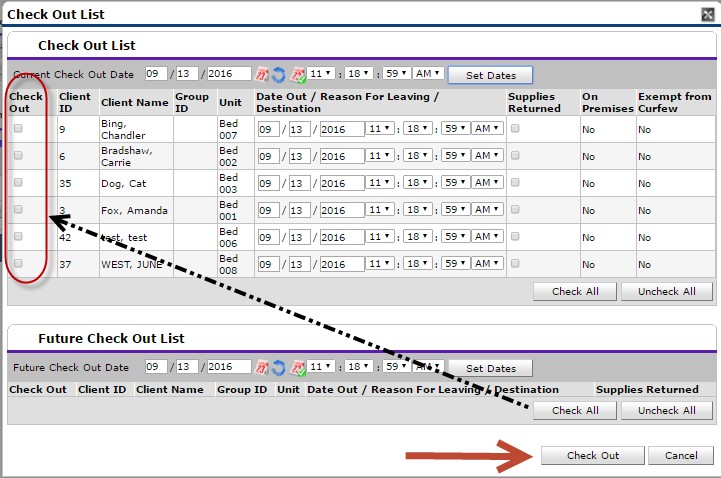Image resolution: width=721 pixels, height=478 pixels.
Task: Click day field in Dog, Cat row
Action: pyautogui.click(x=300, y=183)
